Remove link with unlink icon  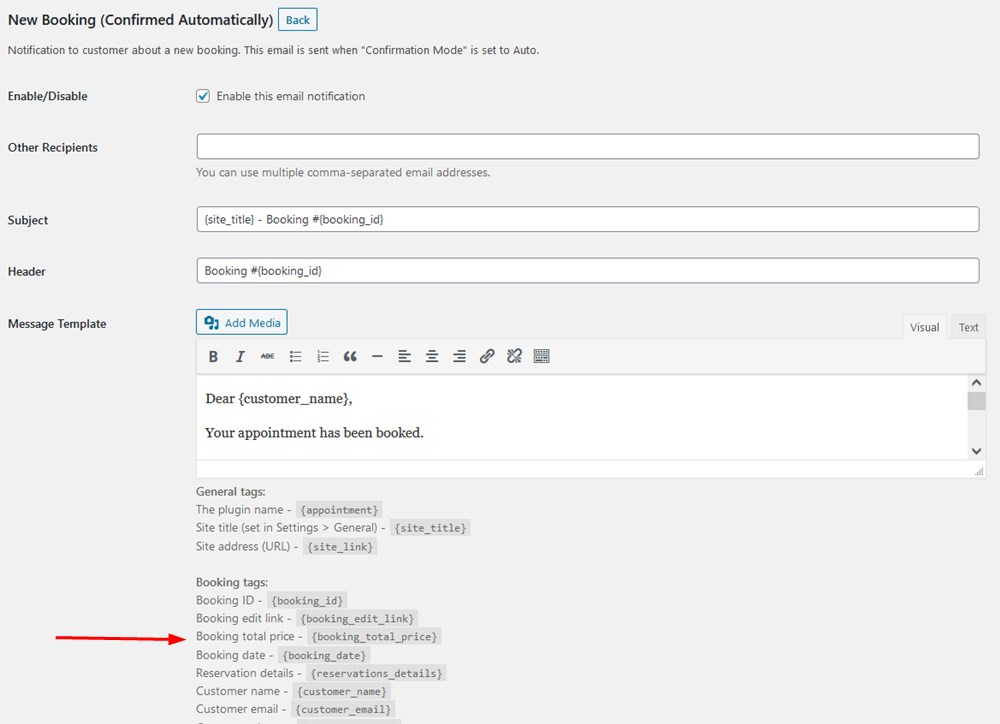514,357
